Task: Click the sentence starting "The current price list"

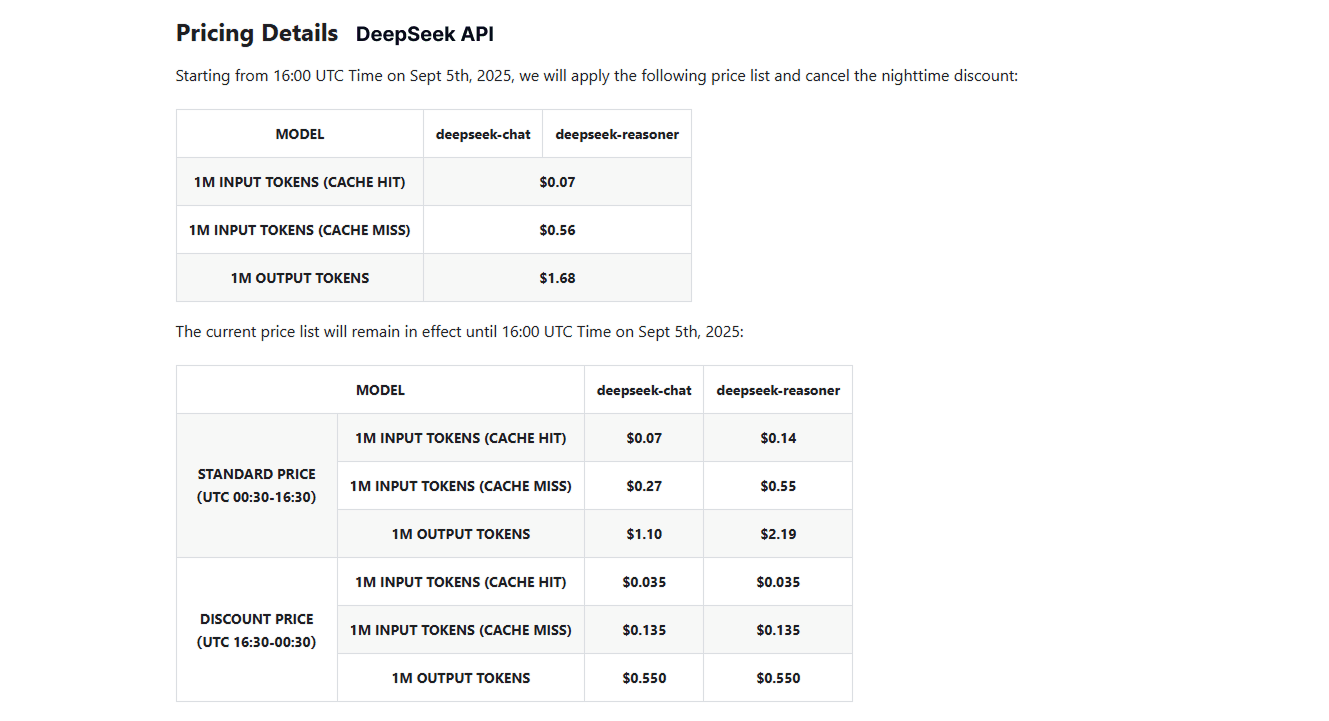Action: [x=459, y=332]
